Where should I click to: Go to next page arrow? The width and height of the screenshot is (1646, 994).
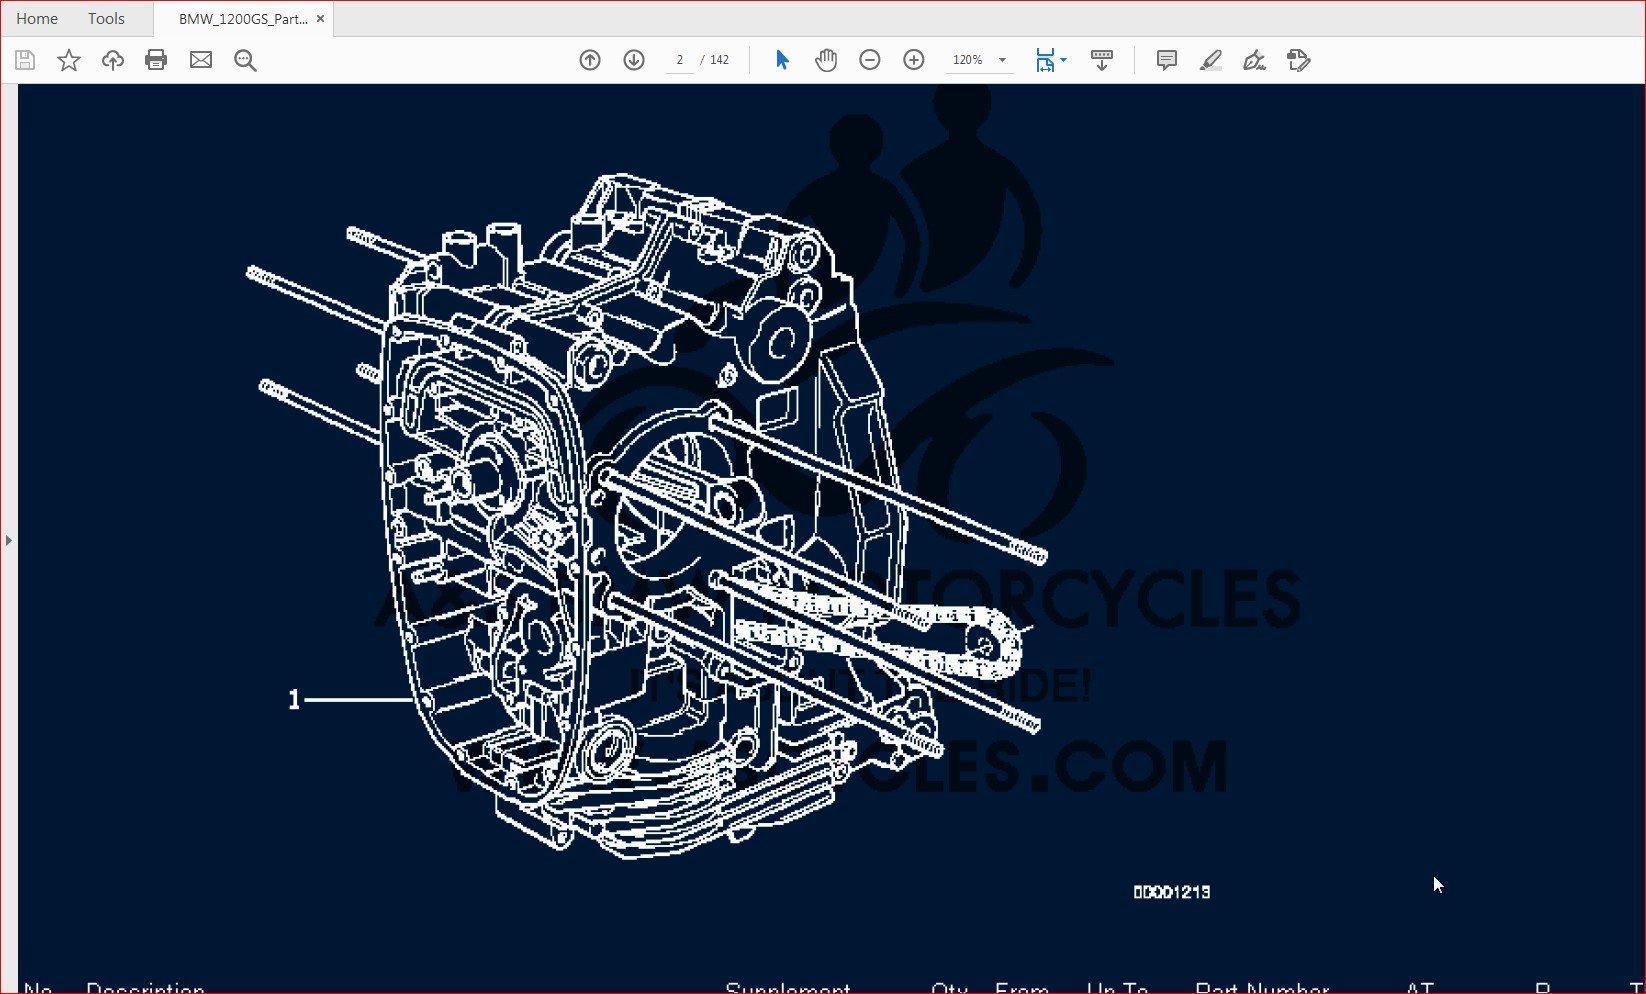634,60
